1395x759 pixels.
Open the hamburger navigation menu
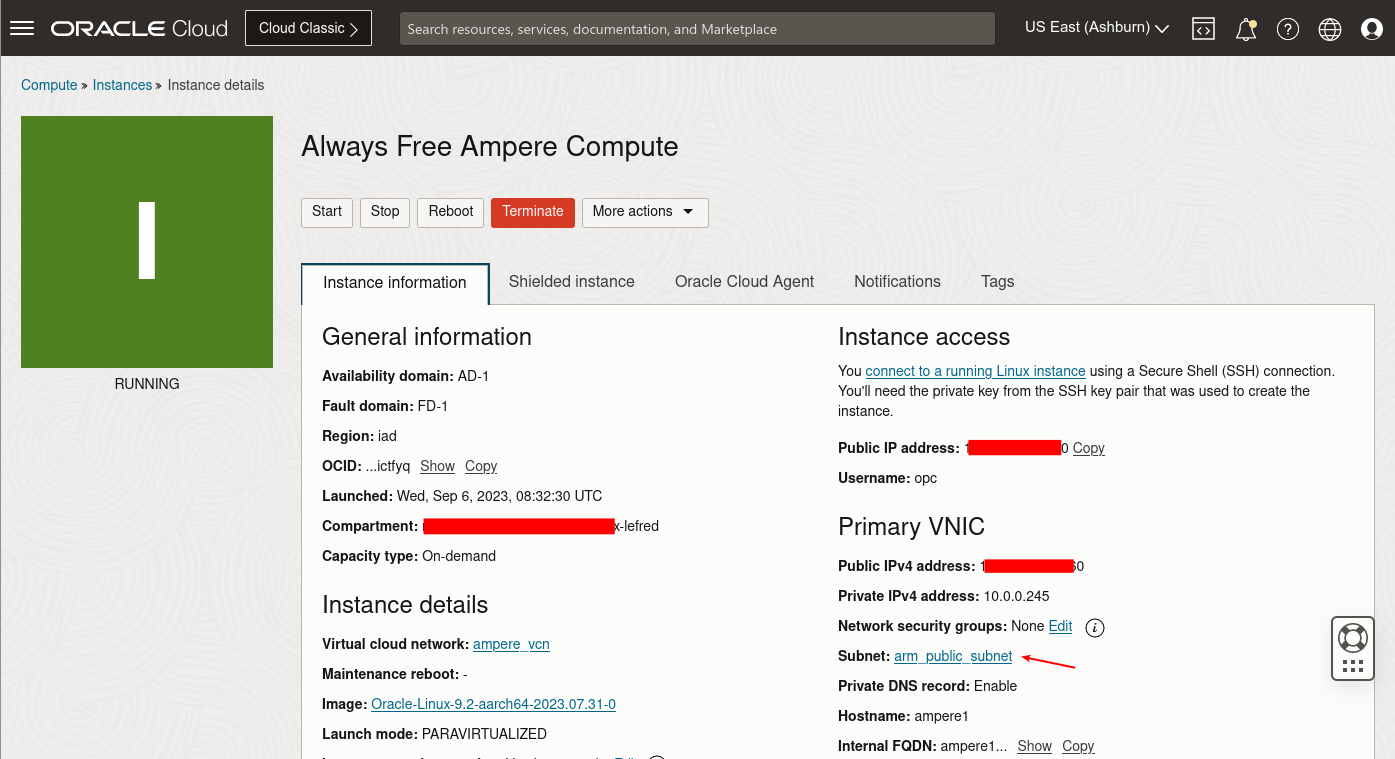[x=22, y=28]
